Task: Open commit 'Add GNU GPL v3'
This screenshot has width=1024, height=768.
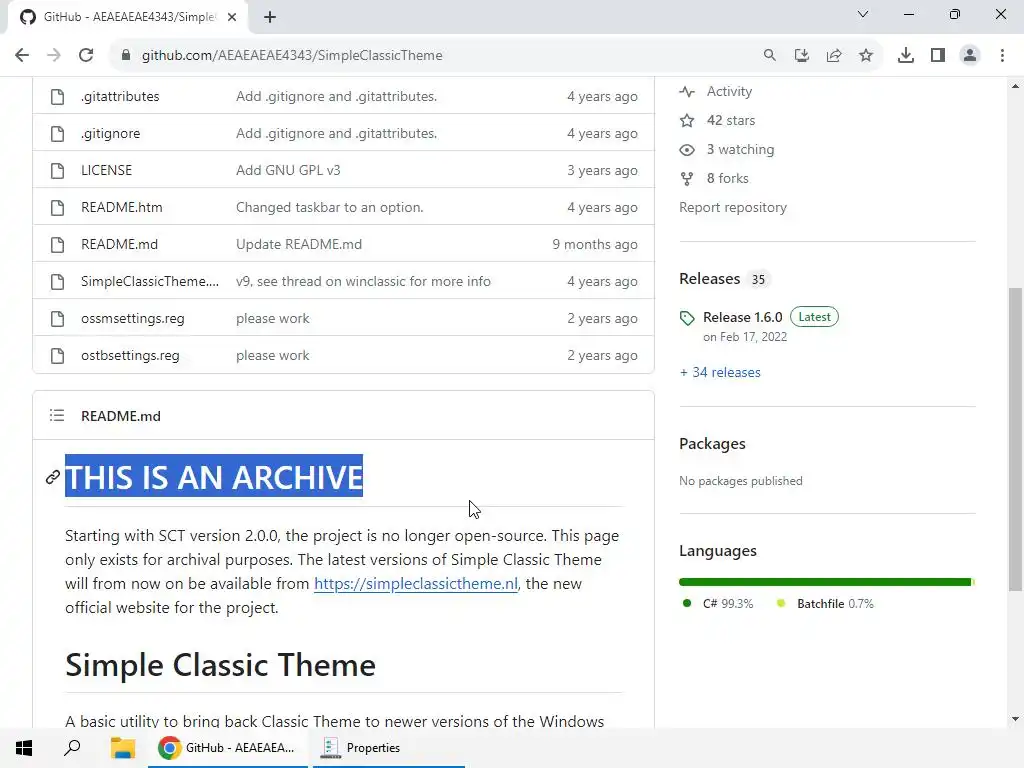Action: pyautogui.click(x=288, y=170)
